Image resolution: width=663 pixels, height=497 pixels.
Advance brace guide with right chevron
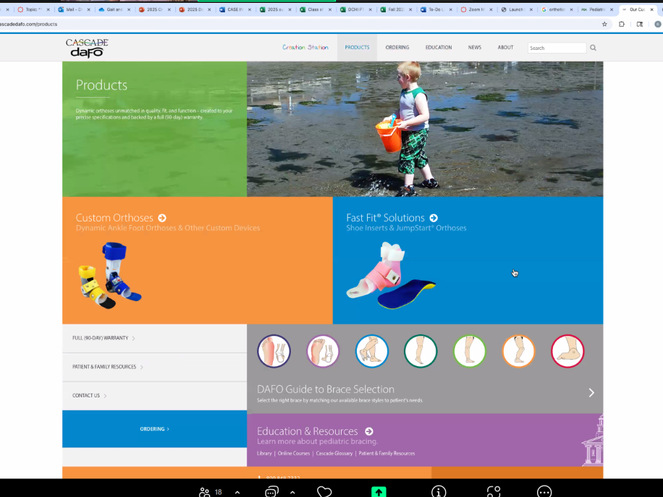point(591,393)
